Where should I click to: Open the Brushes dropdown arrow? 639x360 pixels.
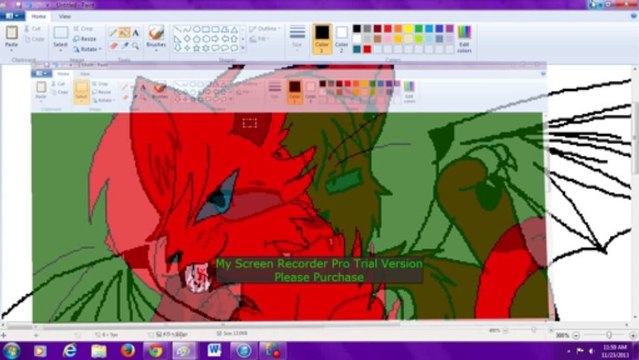click(x=156, y=50)
